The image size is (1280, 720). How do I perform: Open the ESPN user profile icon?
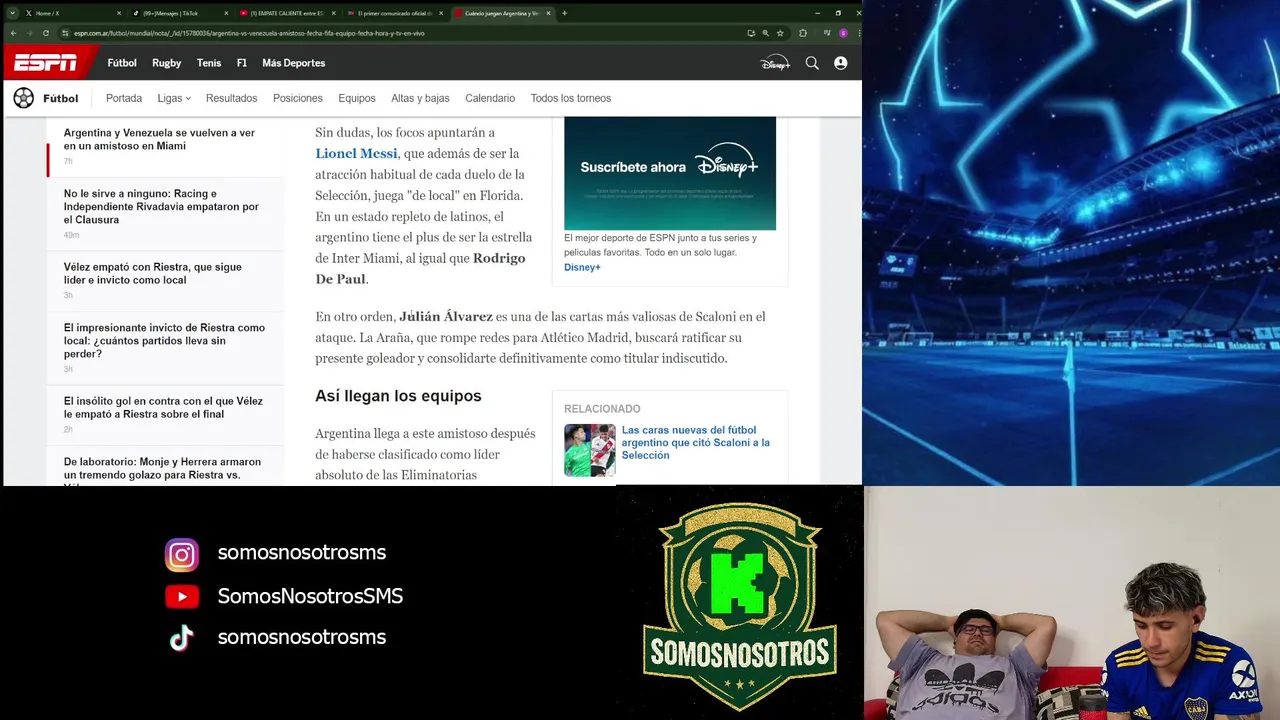click(840, 63)
